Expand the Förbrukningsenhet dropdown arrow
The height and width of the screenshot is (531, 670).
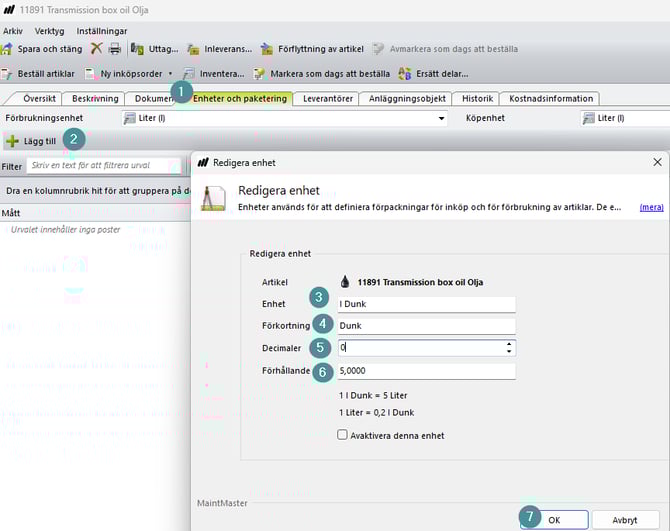pos(441,118)
